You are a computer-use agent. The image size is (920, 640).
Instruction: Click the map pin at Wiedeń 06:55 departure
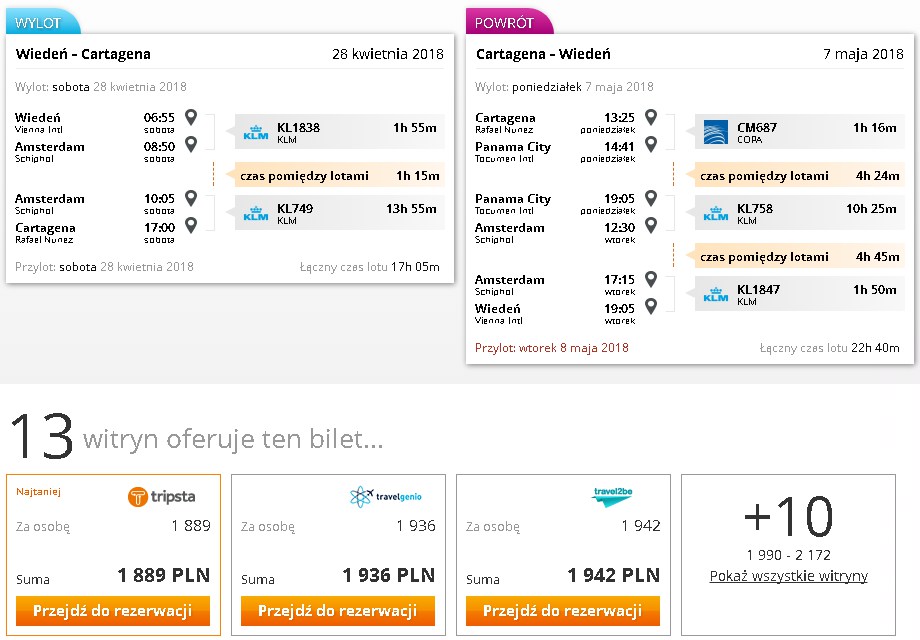coord(191,117)
